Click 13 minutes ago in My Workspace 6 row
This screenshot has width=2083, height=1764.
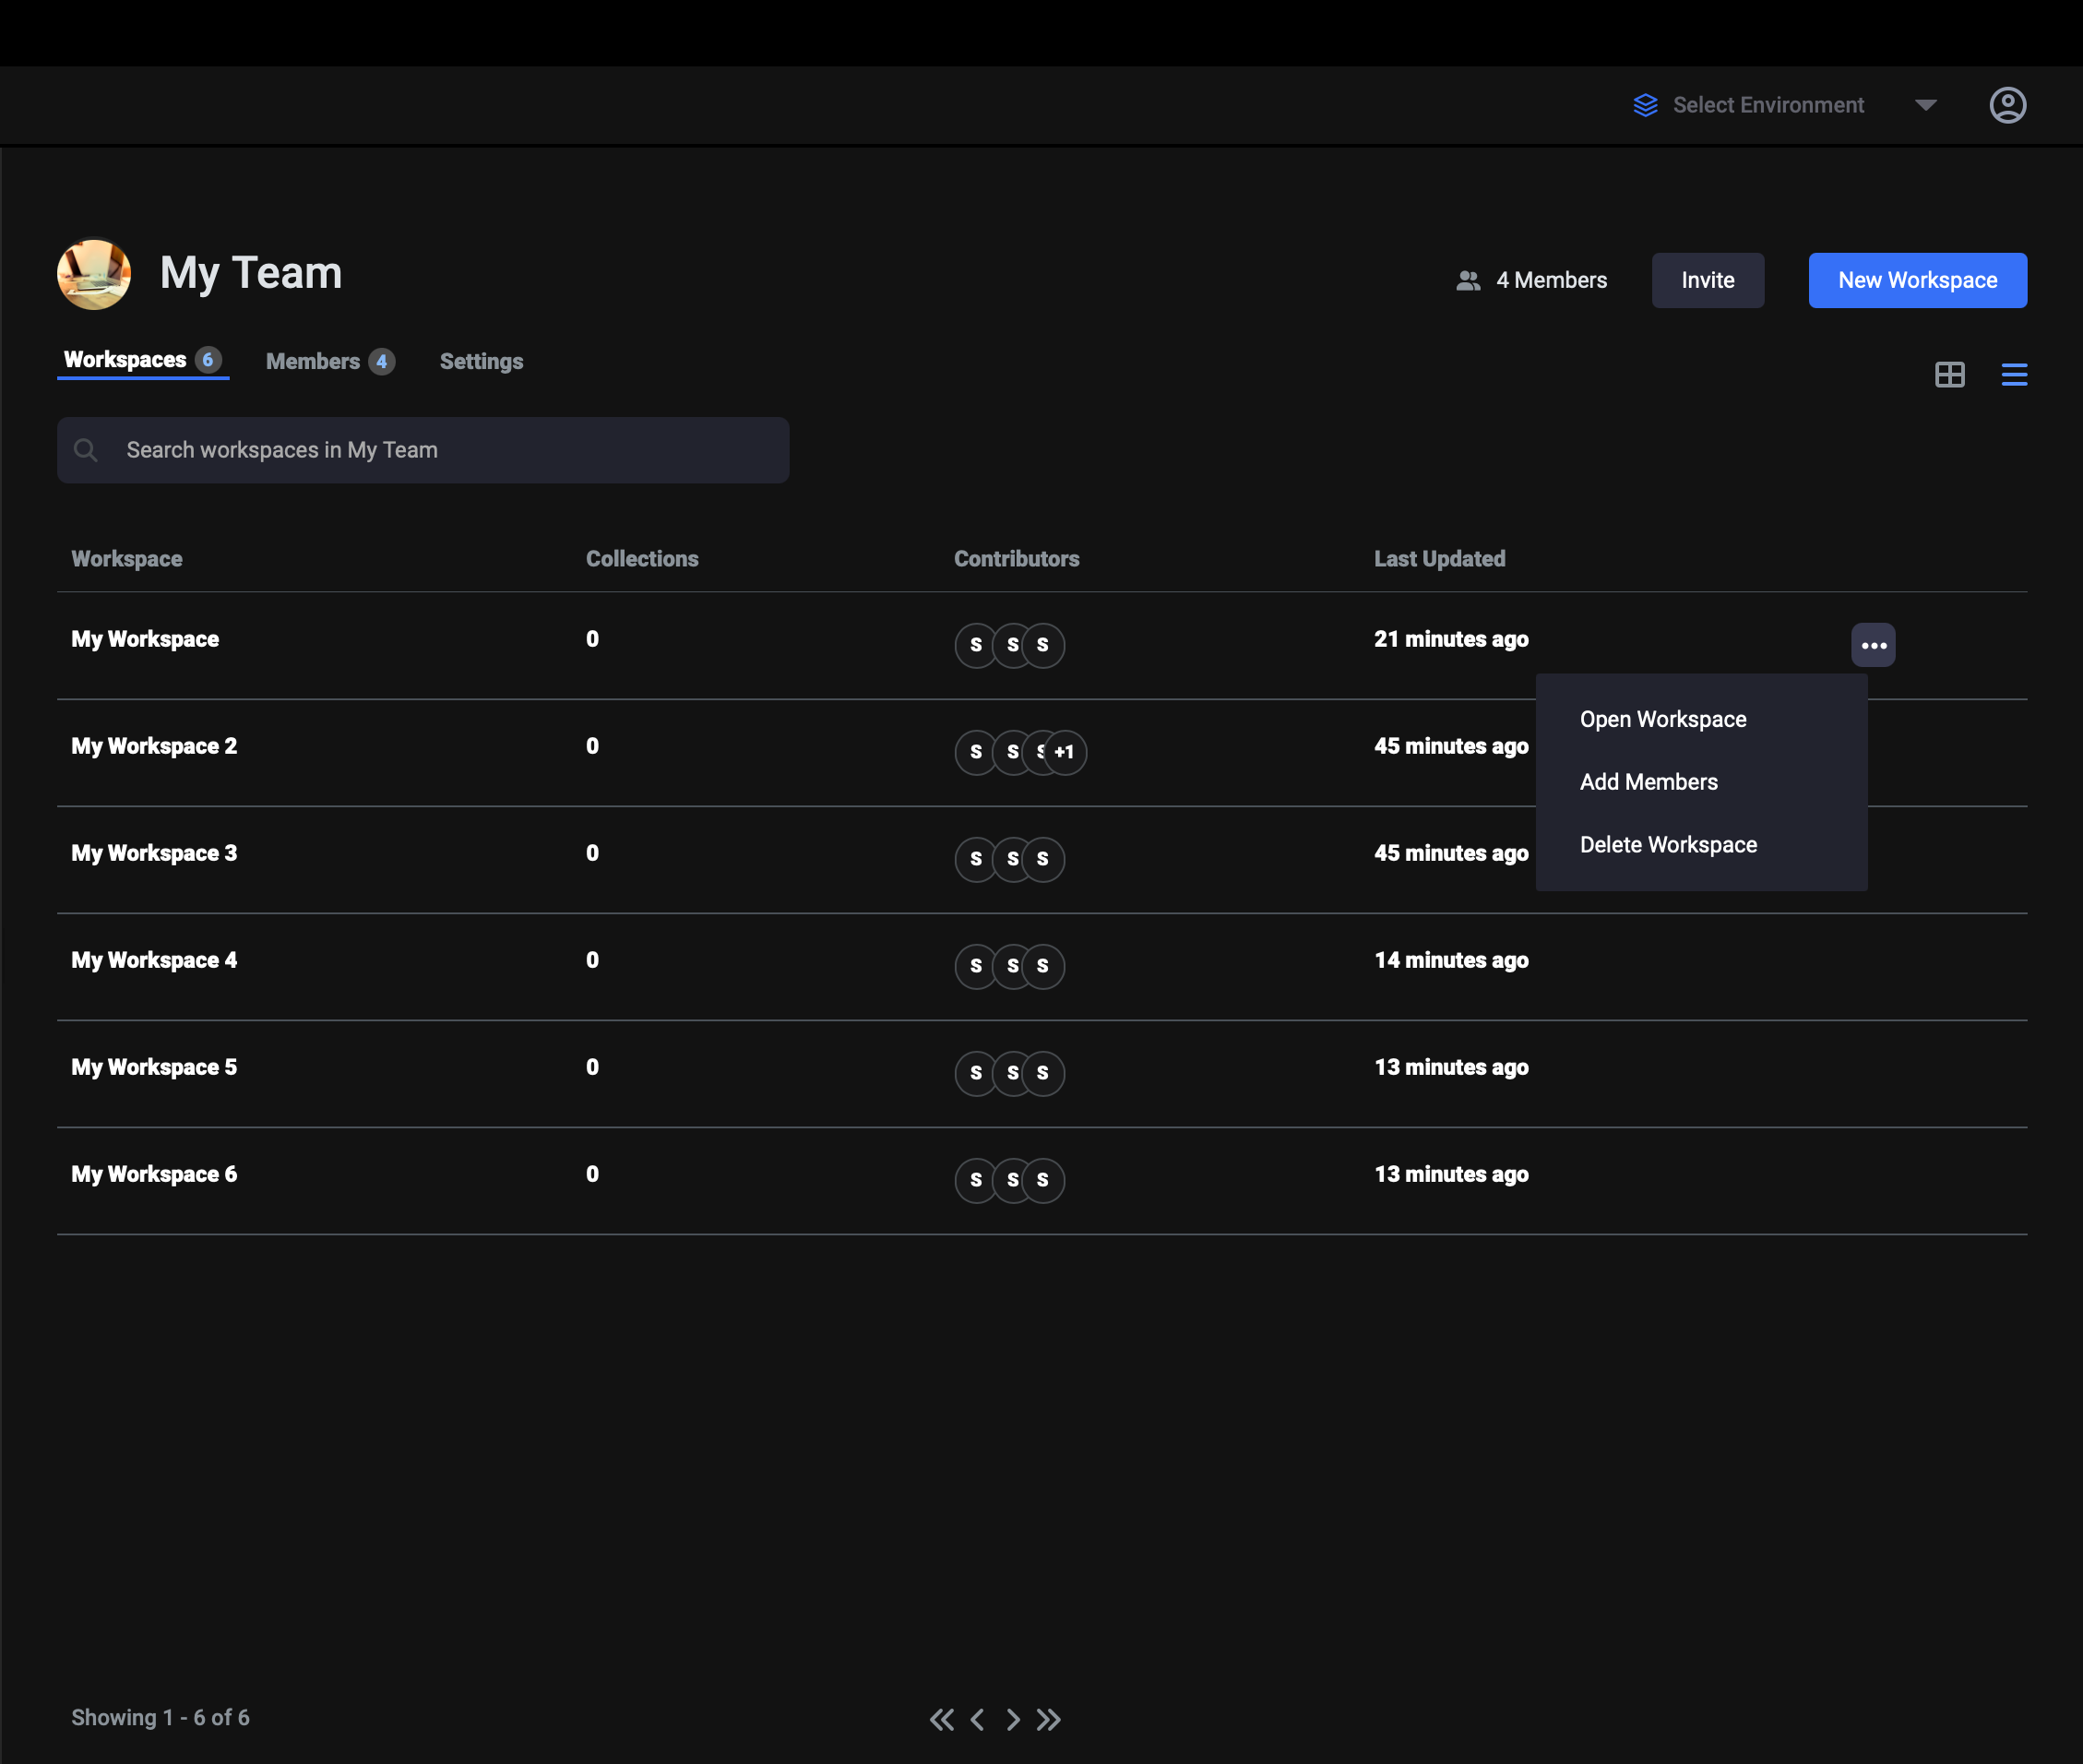1451,1174
